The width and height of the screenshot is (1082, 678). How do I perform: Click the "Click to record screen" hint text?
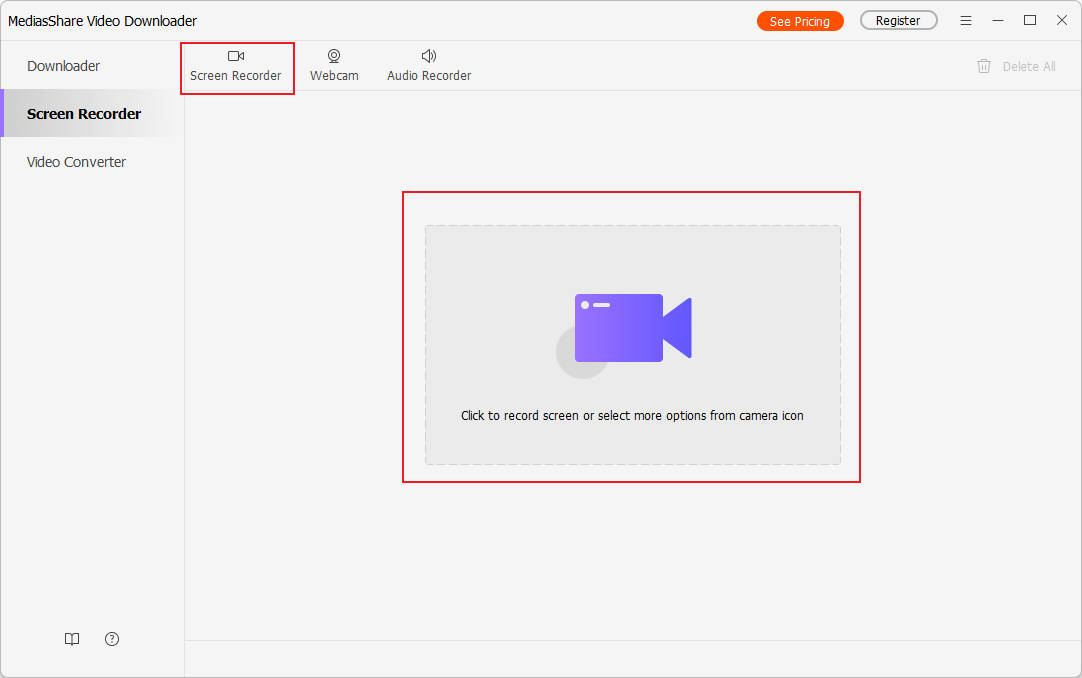point(632,415)
